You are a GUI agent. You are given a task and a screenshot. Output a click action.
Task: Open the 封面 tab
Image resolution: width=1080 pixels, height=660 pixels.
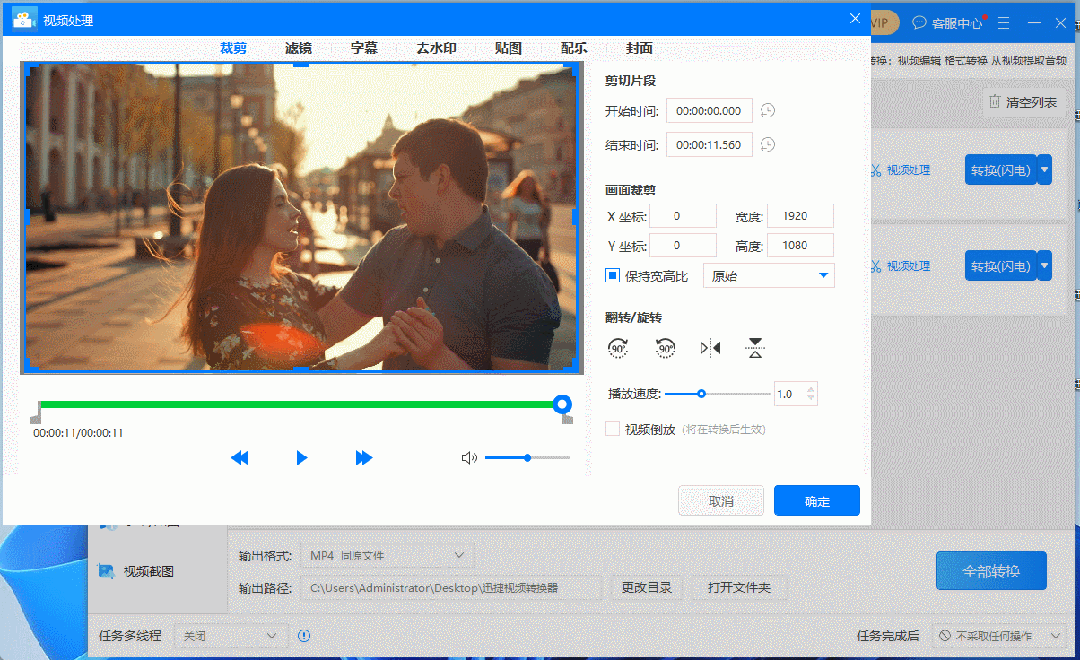[x=639, y=48]
